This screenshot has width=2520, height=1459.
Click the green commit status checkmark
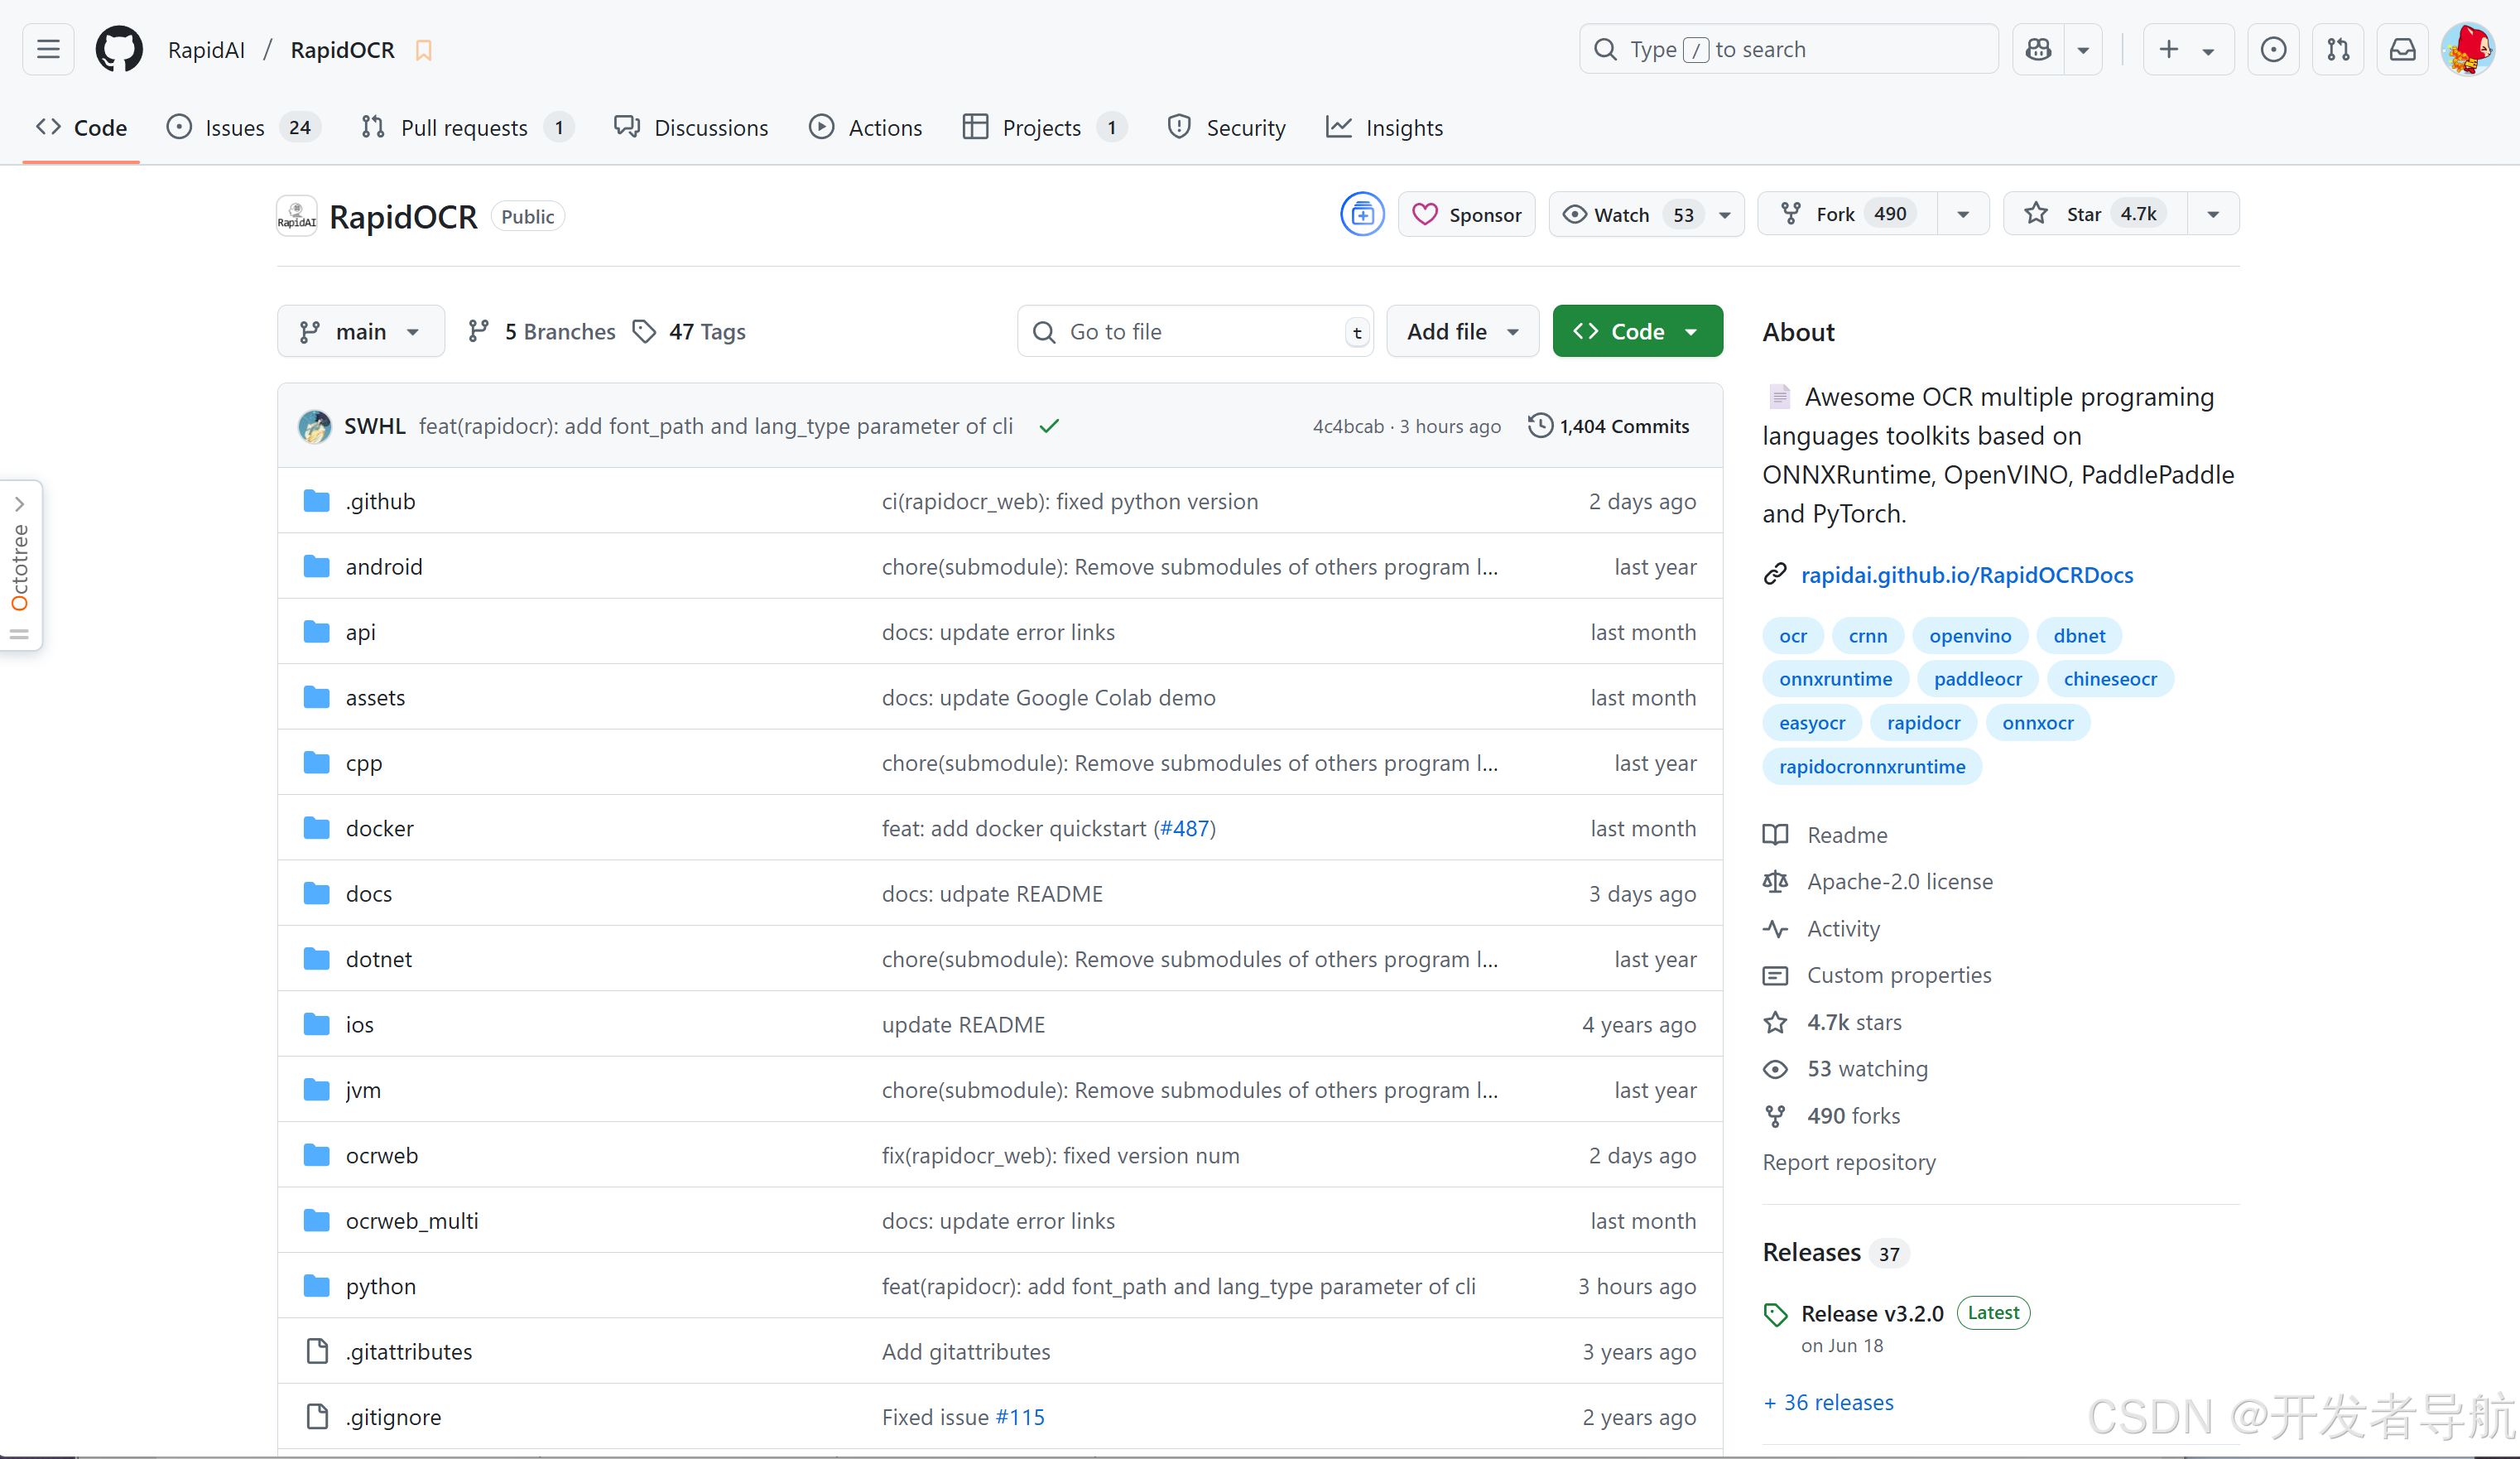1049,426
